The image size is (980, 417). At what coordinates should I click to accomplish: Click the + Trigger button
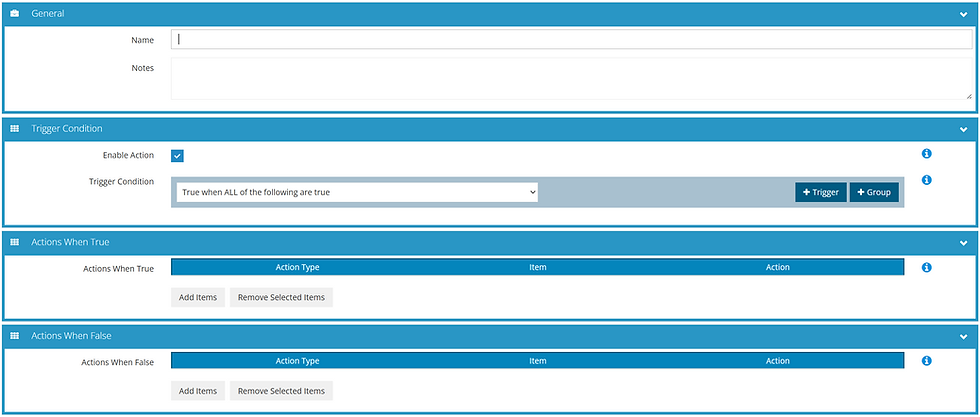pos(821,193)
